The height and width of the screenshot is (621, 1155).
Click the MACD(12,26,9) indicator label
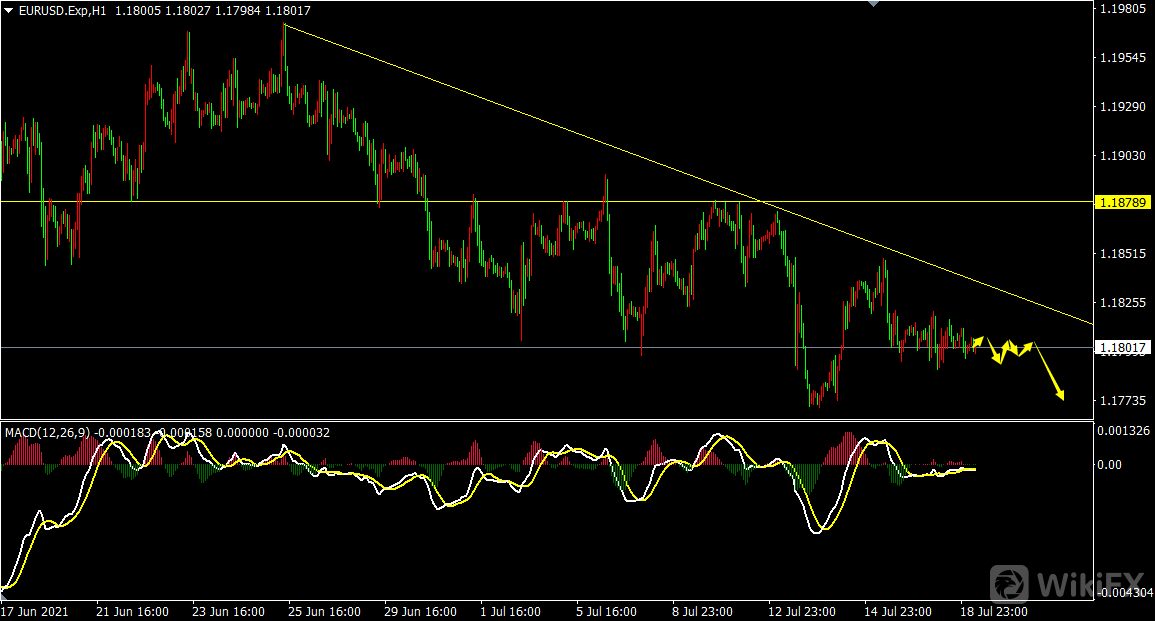tap(49, 432)
